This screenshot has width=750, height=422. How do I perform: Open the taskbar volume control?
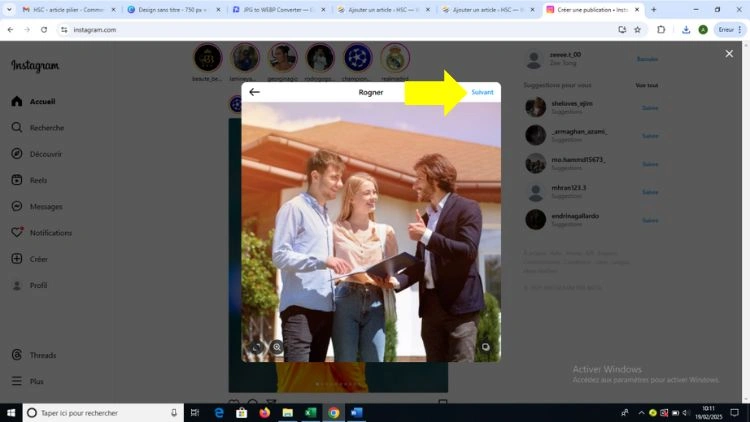pos(685,413)
